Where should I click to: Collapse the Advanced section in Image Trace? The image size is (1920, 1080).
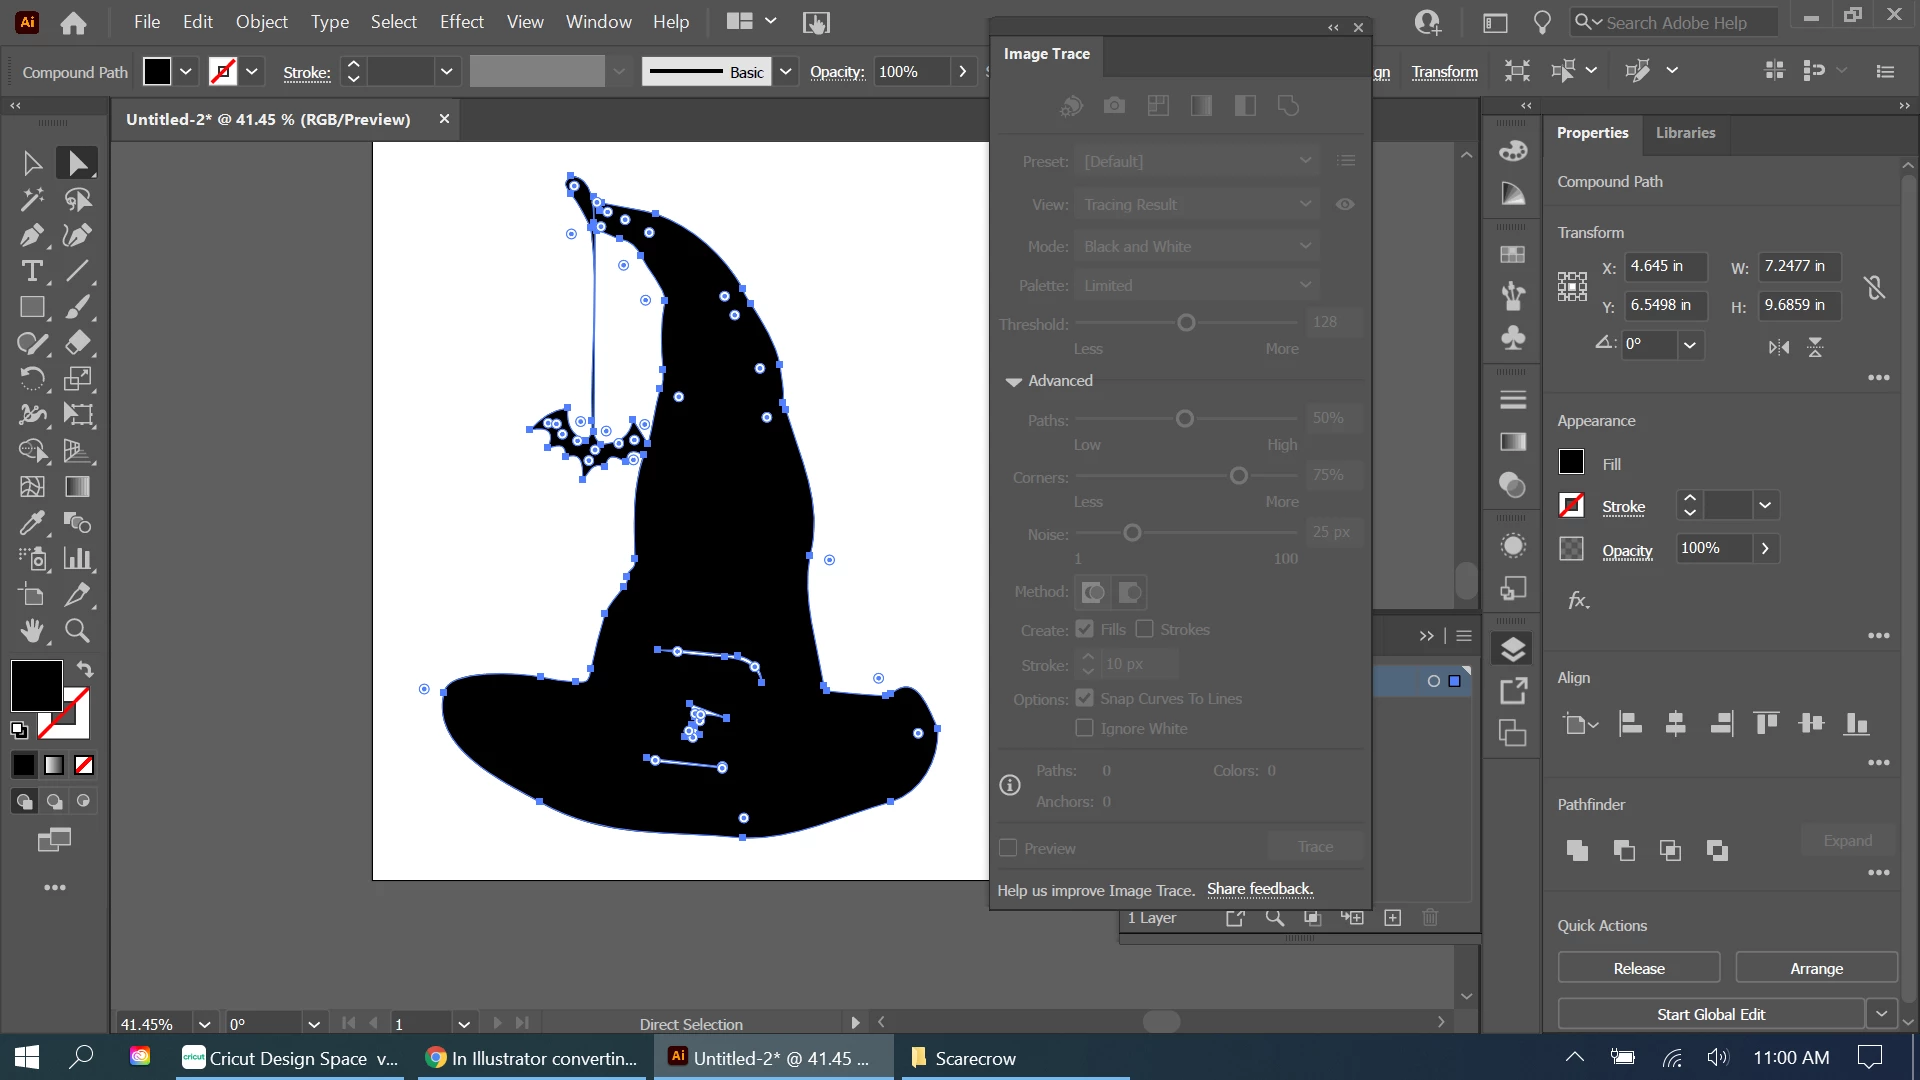[x=1013, y=381]
